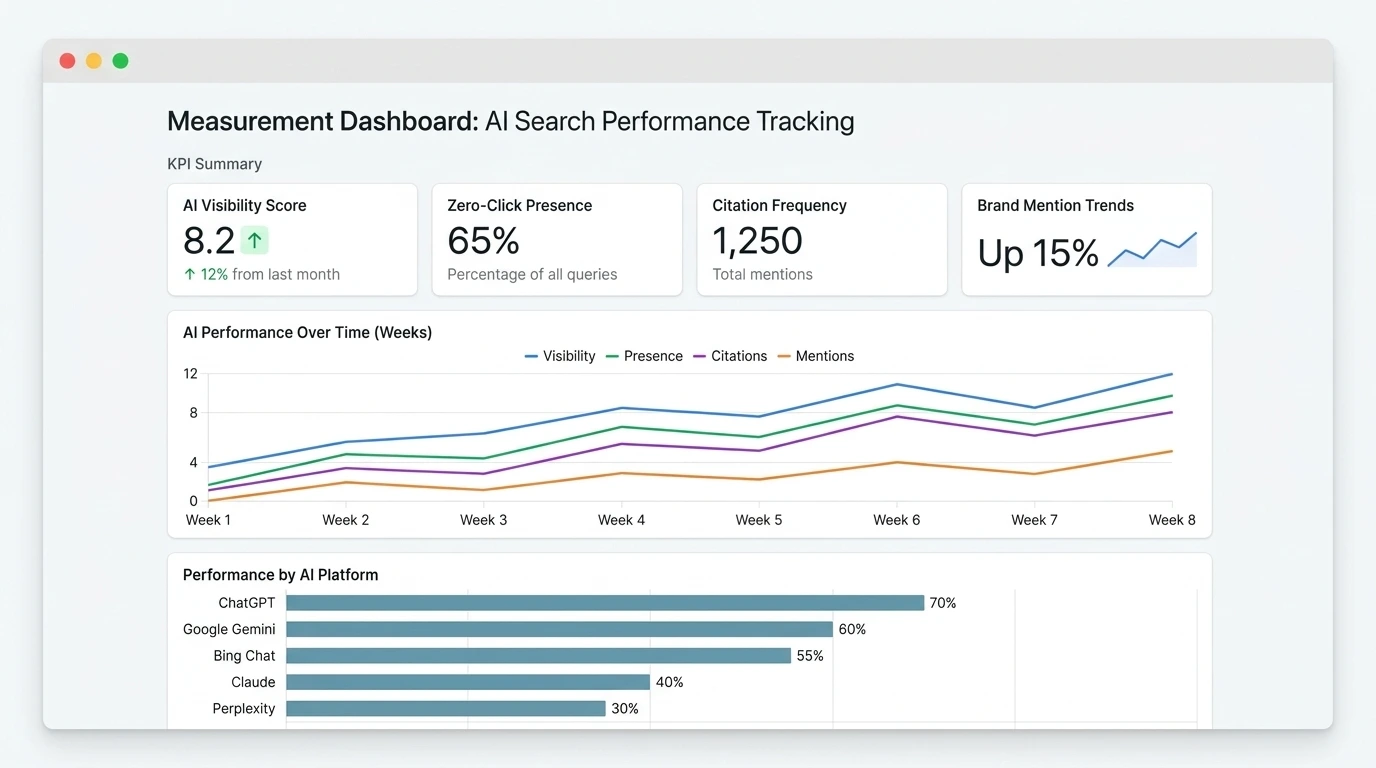
Task: Select the peak point of the Visibility line
Action: coord(1170,373)
